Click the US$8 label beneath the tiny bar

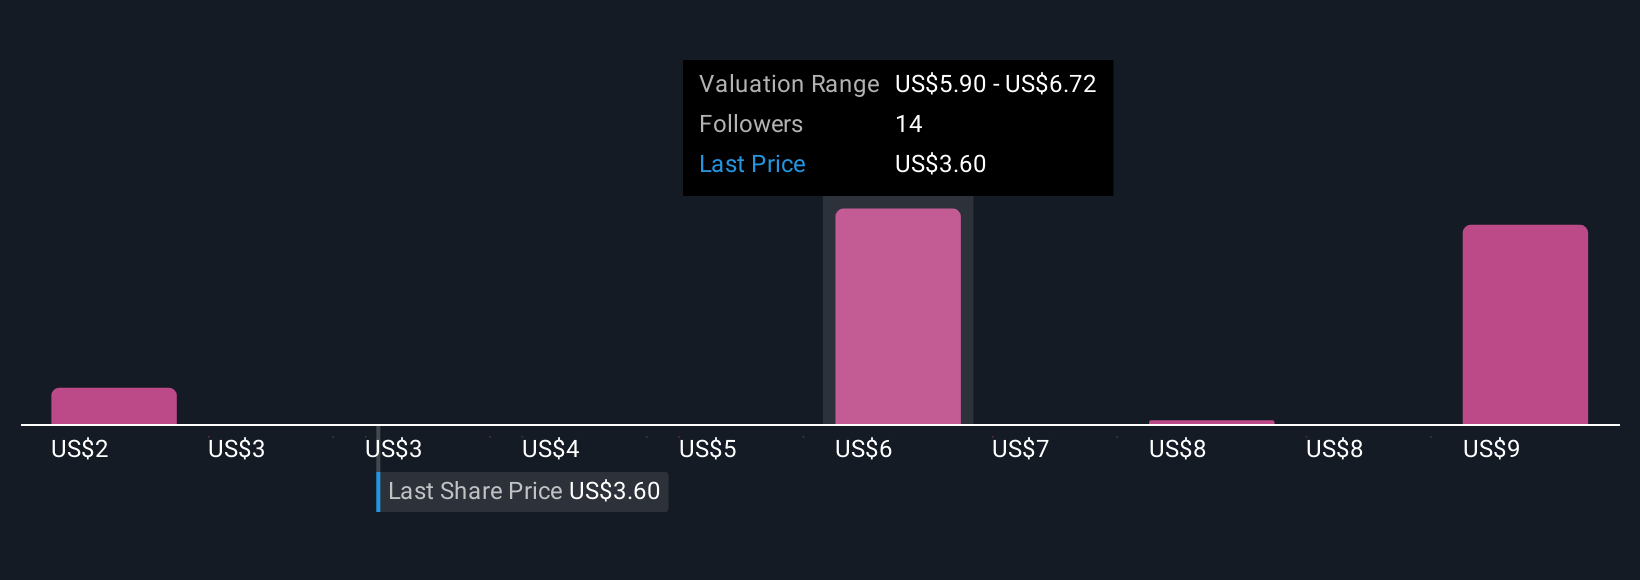point(1178,449)
